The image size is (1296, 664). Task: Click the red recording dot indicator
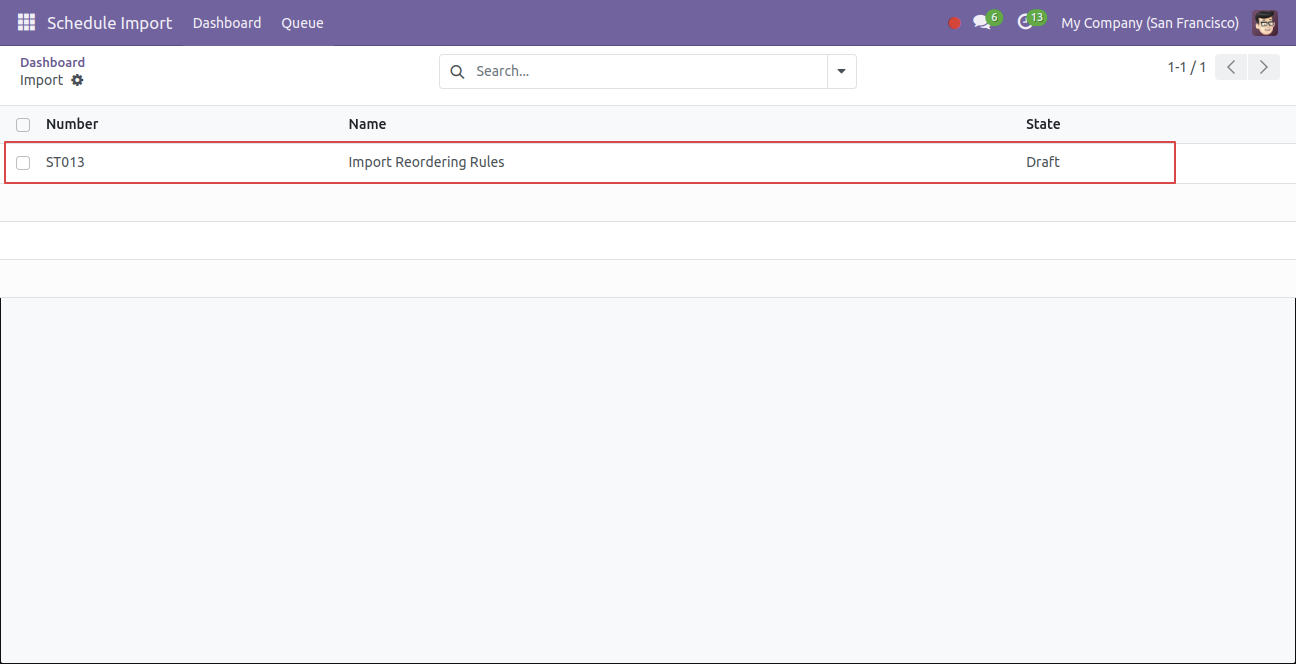click(x=954, y=23)
